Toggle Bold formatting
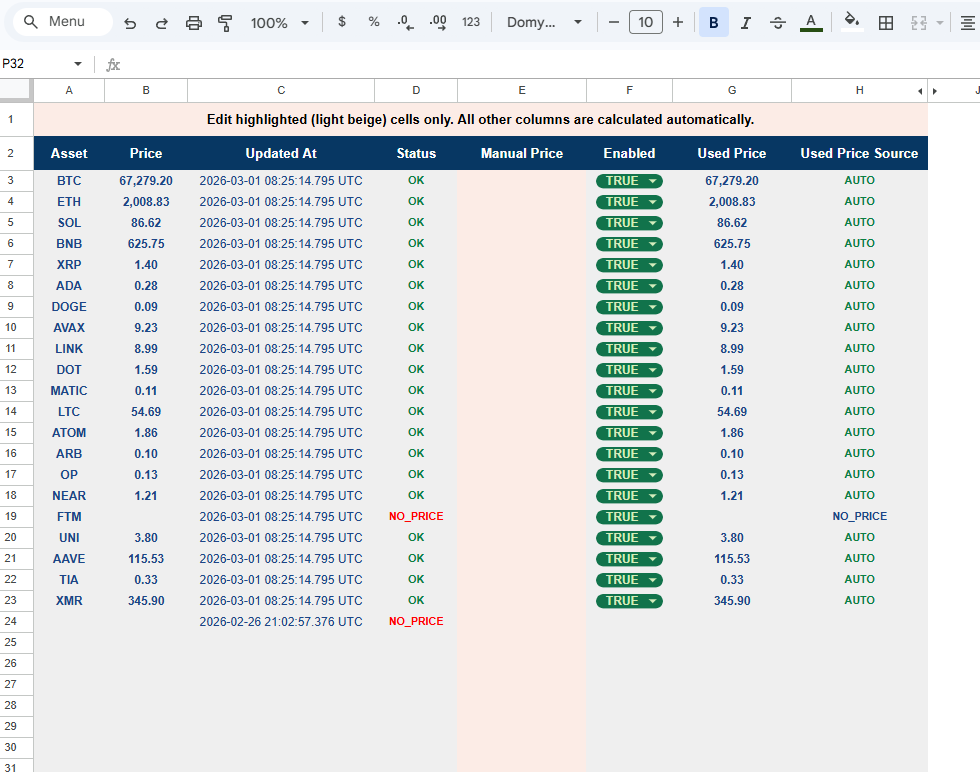Image resolution: width=980 pixels, height=772 pixels. point(713,21)
